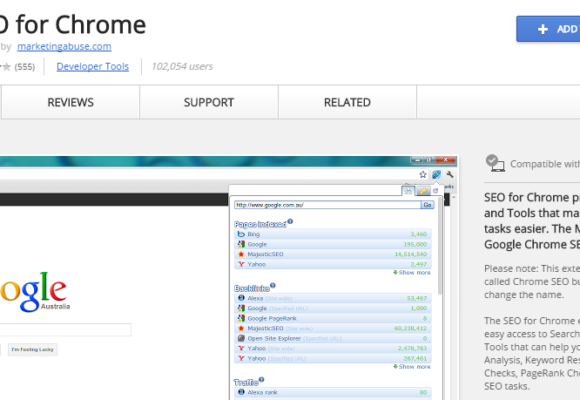Click the Google Specified URL value 1,000
The height and width of the screenshot is (400, 580).
coord(418,308)
